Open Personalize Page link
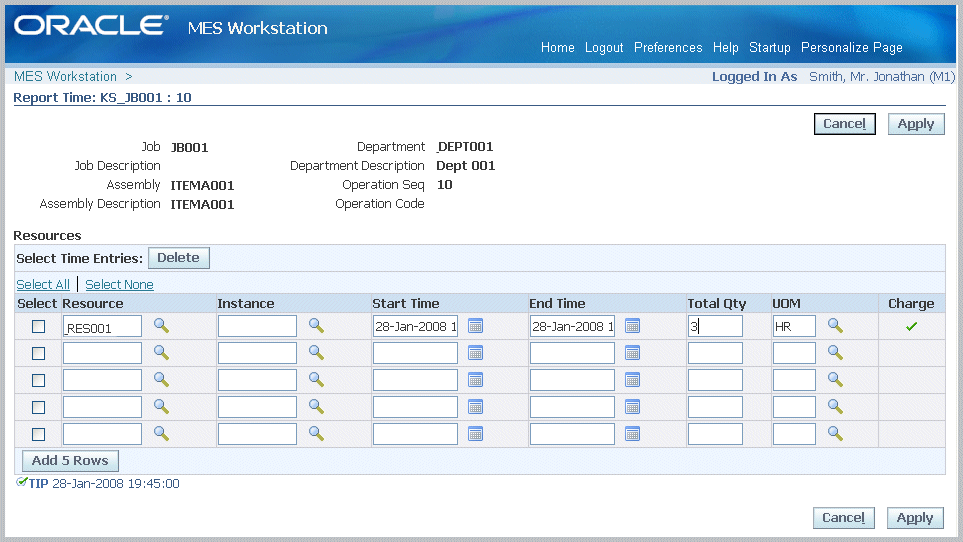 tap(852, 48)
